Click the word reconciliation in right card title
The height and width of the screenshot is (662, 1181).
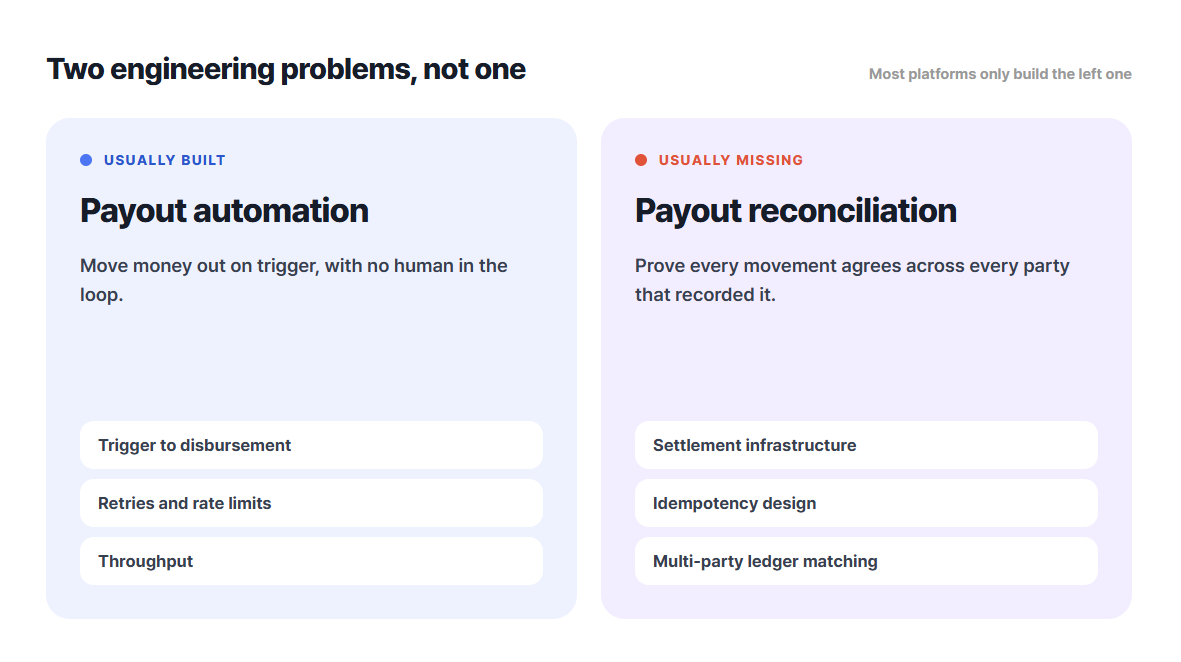tap(853, 211)
